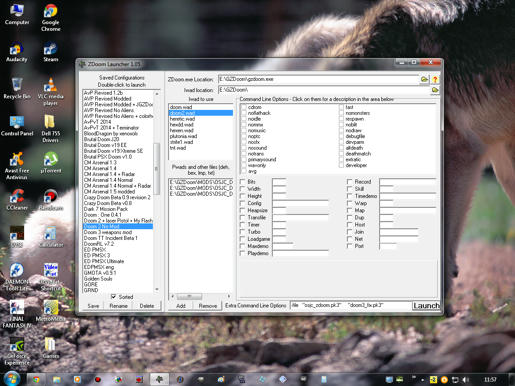Click the Pwads horizontal scrollbar thumb
This screenshot has height=386, width=515.
pos(189,296)
